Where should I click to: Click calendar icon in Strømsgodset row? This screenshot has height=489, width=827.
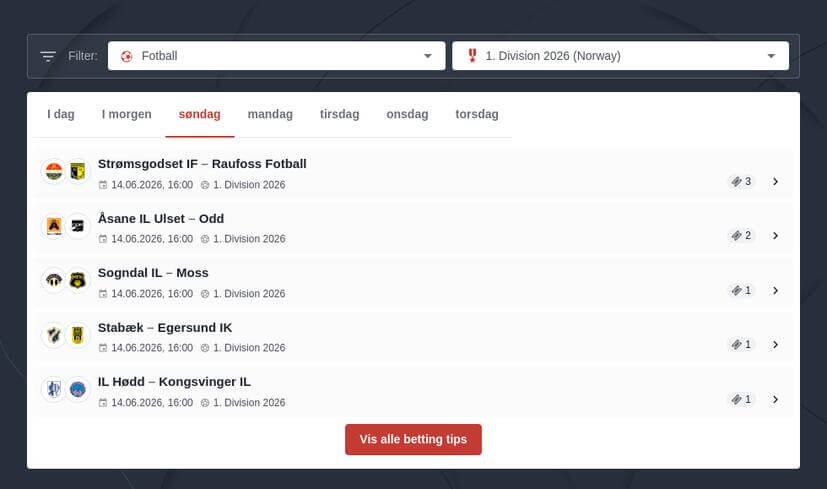103,185
